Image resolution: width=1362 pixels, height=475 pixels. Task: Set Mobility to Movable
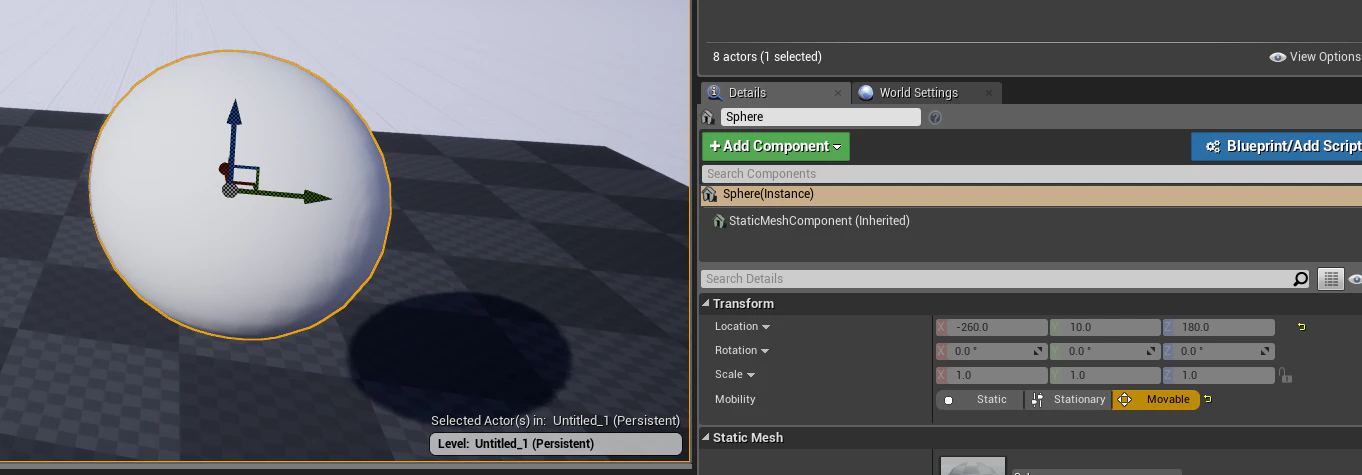tap(1156, 399)
